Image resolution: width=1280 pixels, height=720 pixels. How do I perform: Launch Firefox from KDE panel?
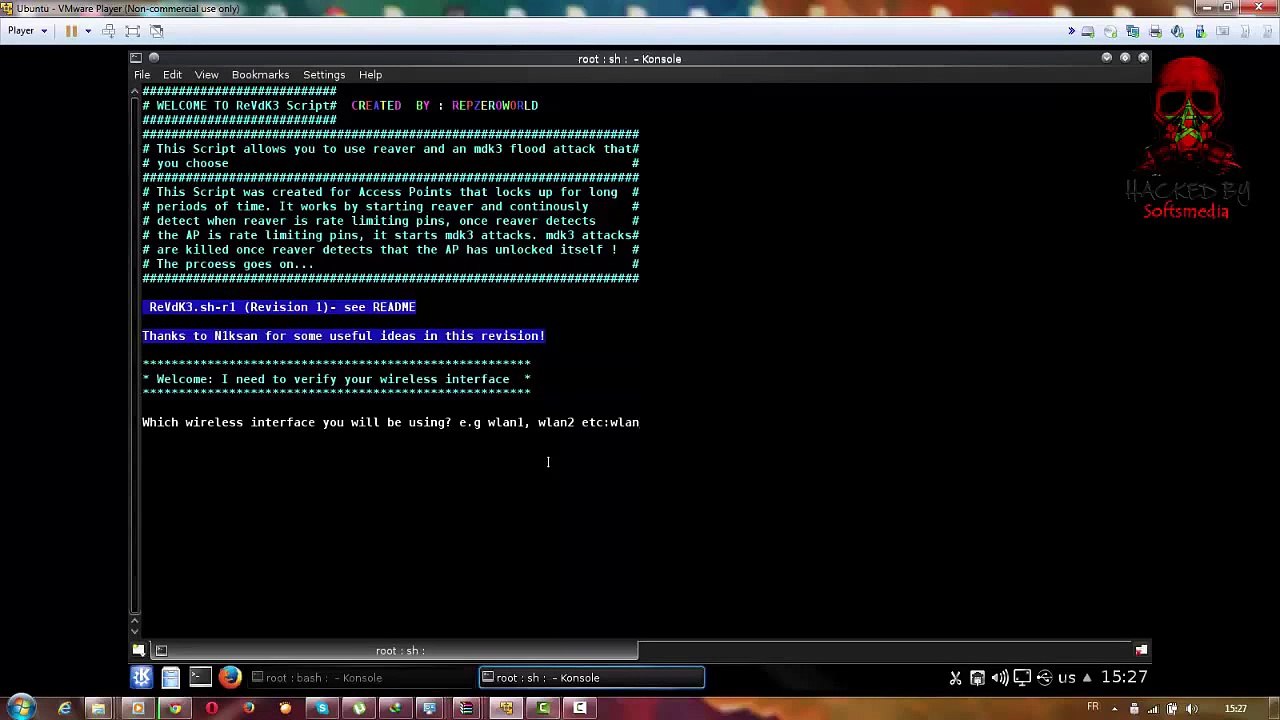click(x=230, y=678)
